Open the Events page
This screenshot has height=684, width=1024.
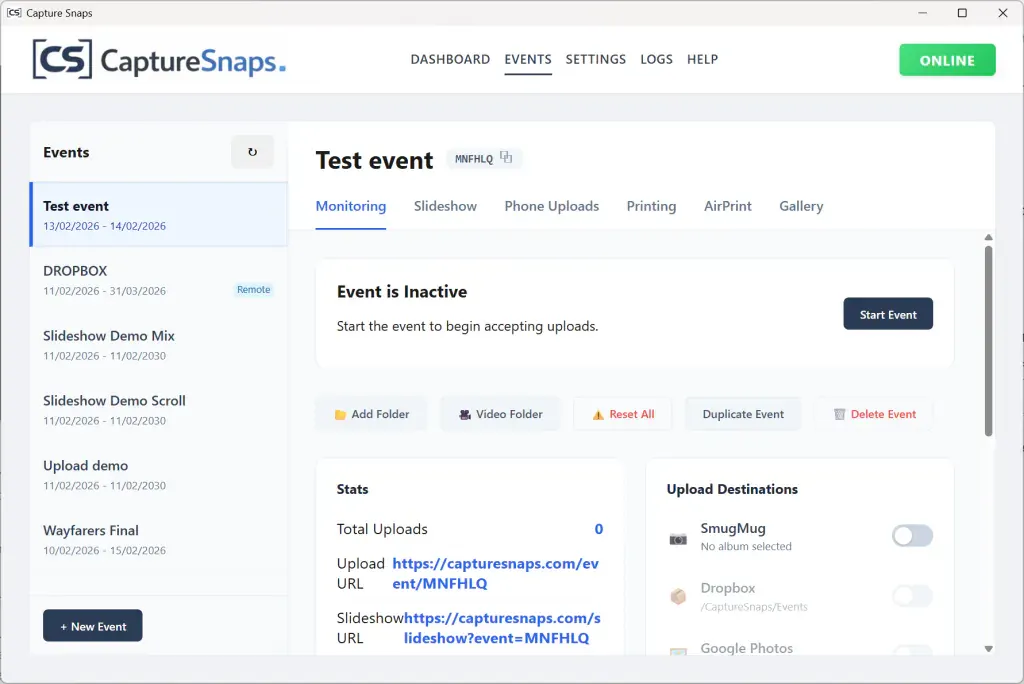528,59
